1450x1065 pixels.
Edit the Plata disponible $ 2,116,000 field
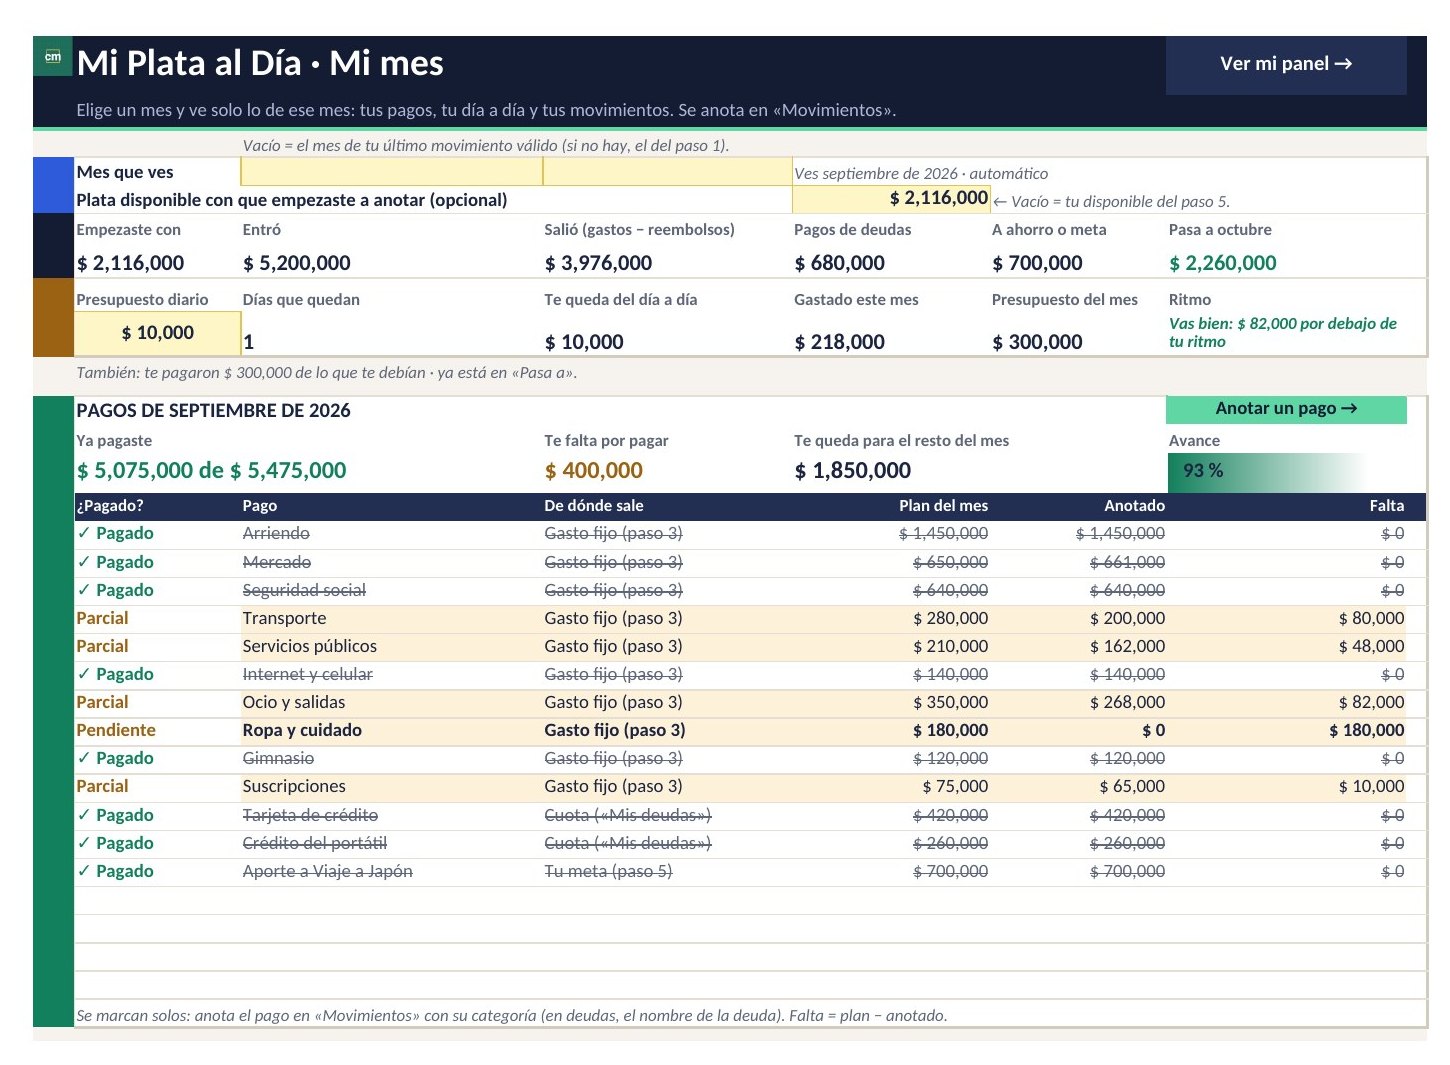coord(891,199)
